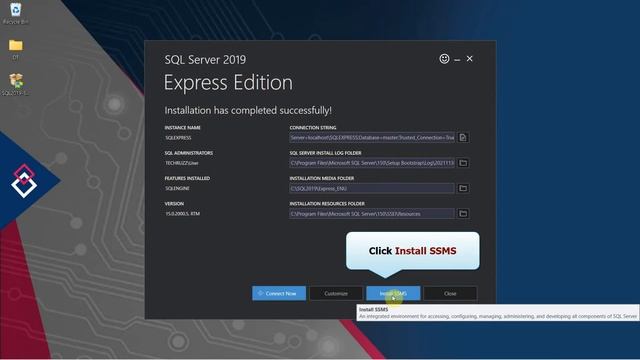Open the installation media folder icon
640x360 pixels.
coord(463,188)
